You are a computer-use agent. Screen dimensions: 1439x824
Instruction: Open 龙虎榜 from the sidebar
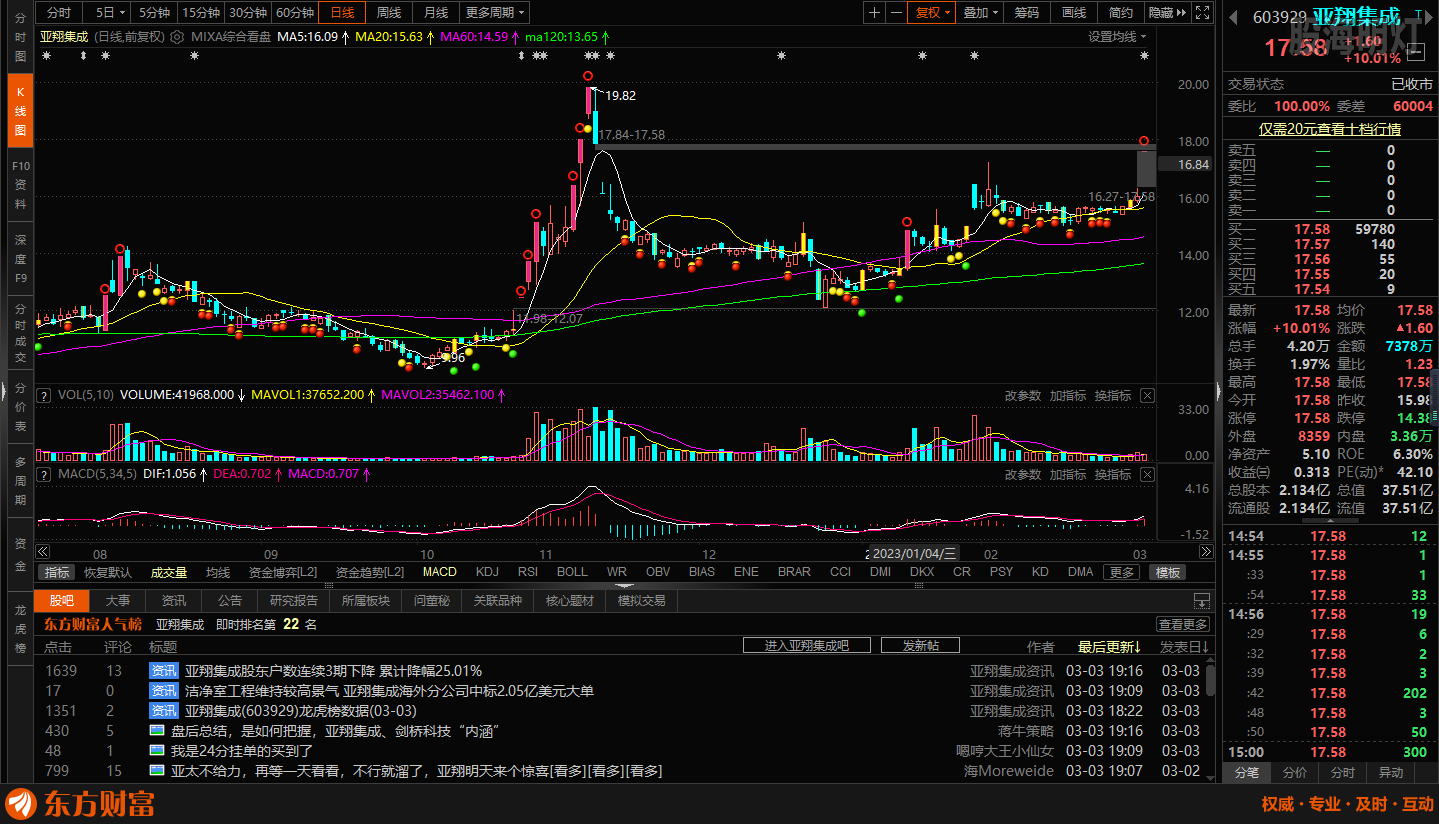[20, 628]
